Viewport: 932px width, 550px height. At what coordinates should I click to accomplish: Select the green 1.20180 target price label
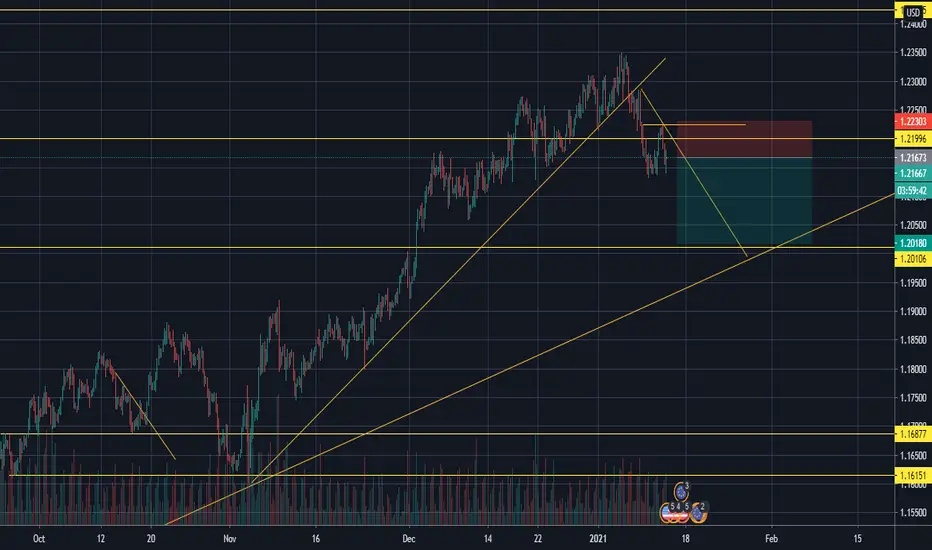tap(913, 243)
